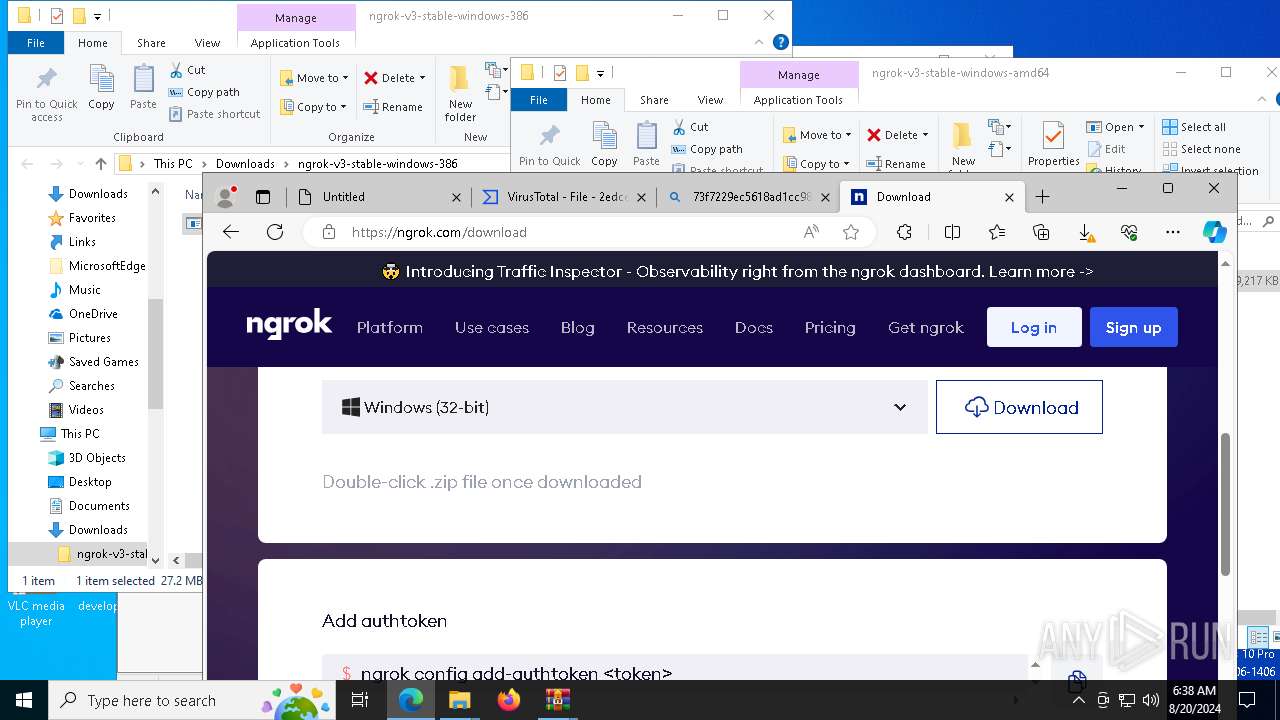
Task: Click Rename in the 386 Explorer window
Action: [x=393, y=107]
